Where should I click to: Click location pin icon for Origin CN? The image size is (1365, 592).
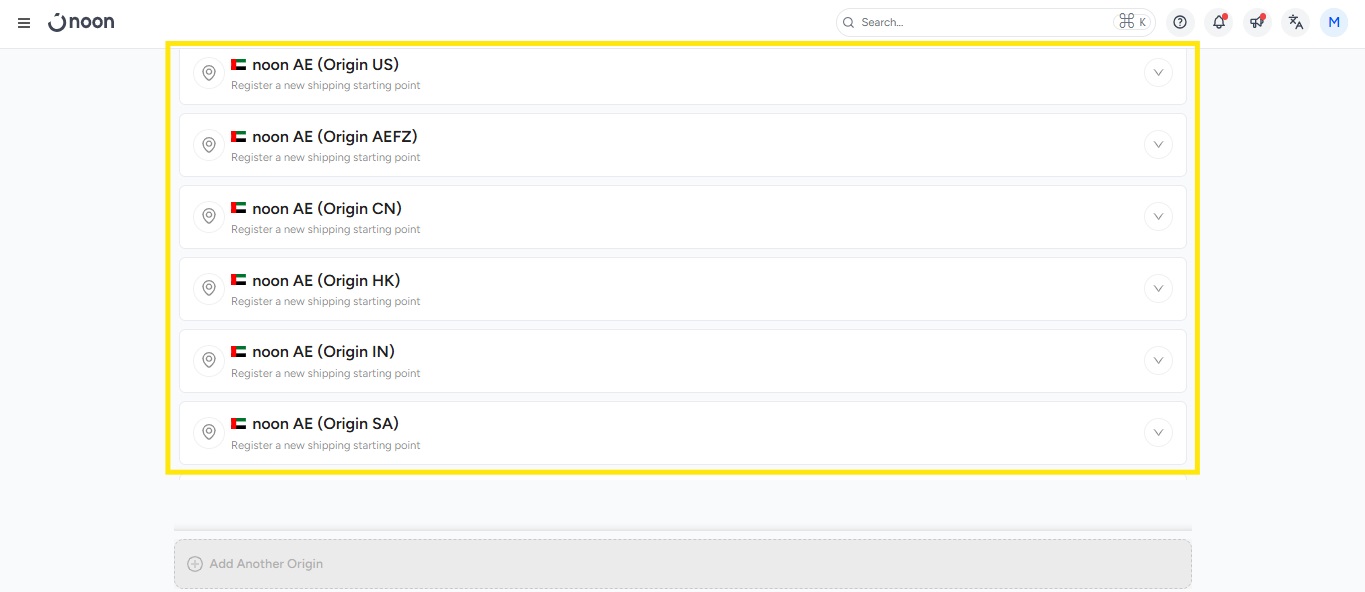coord(209,216)
